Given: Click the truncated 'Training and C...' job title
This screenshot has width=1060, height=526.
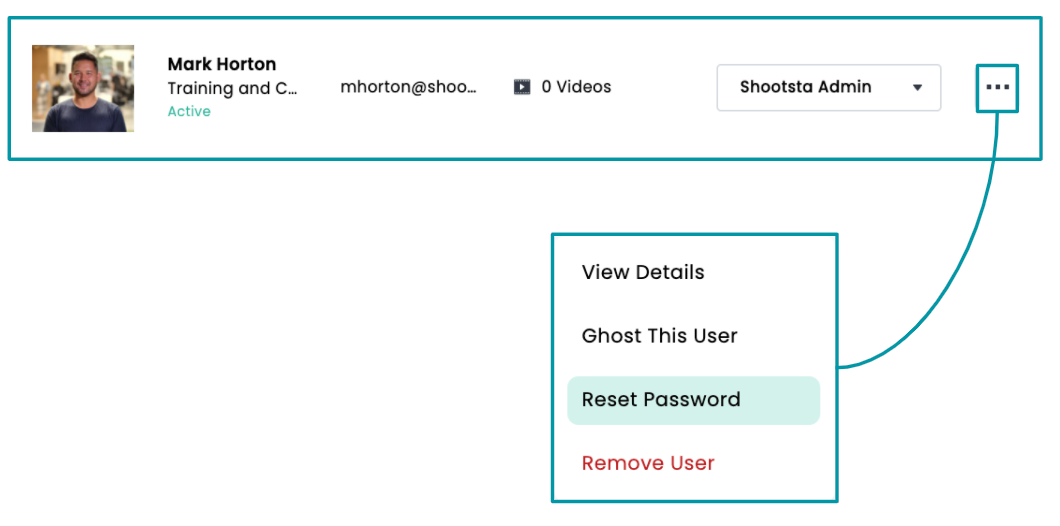Looking at the screenshot, I should click(x=232, y=88).
